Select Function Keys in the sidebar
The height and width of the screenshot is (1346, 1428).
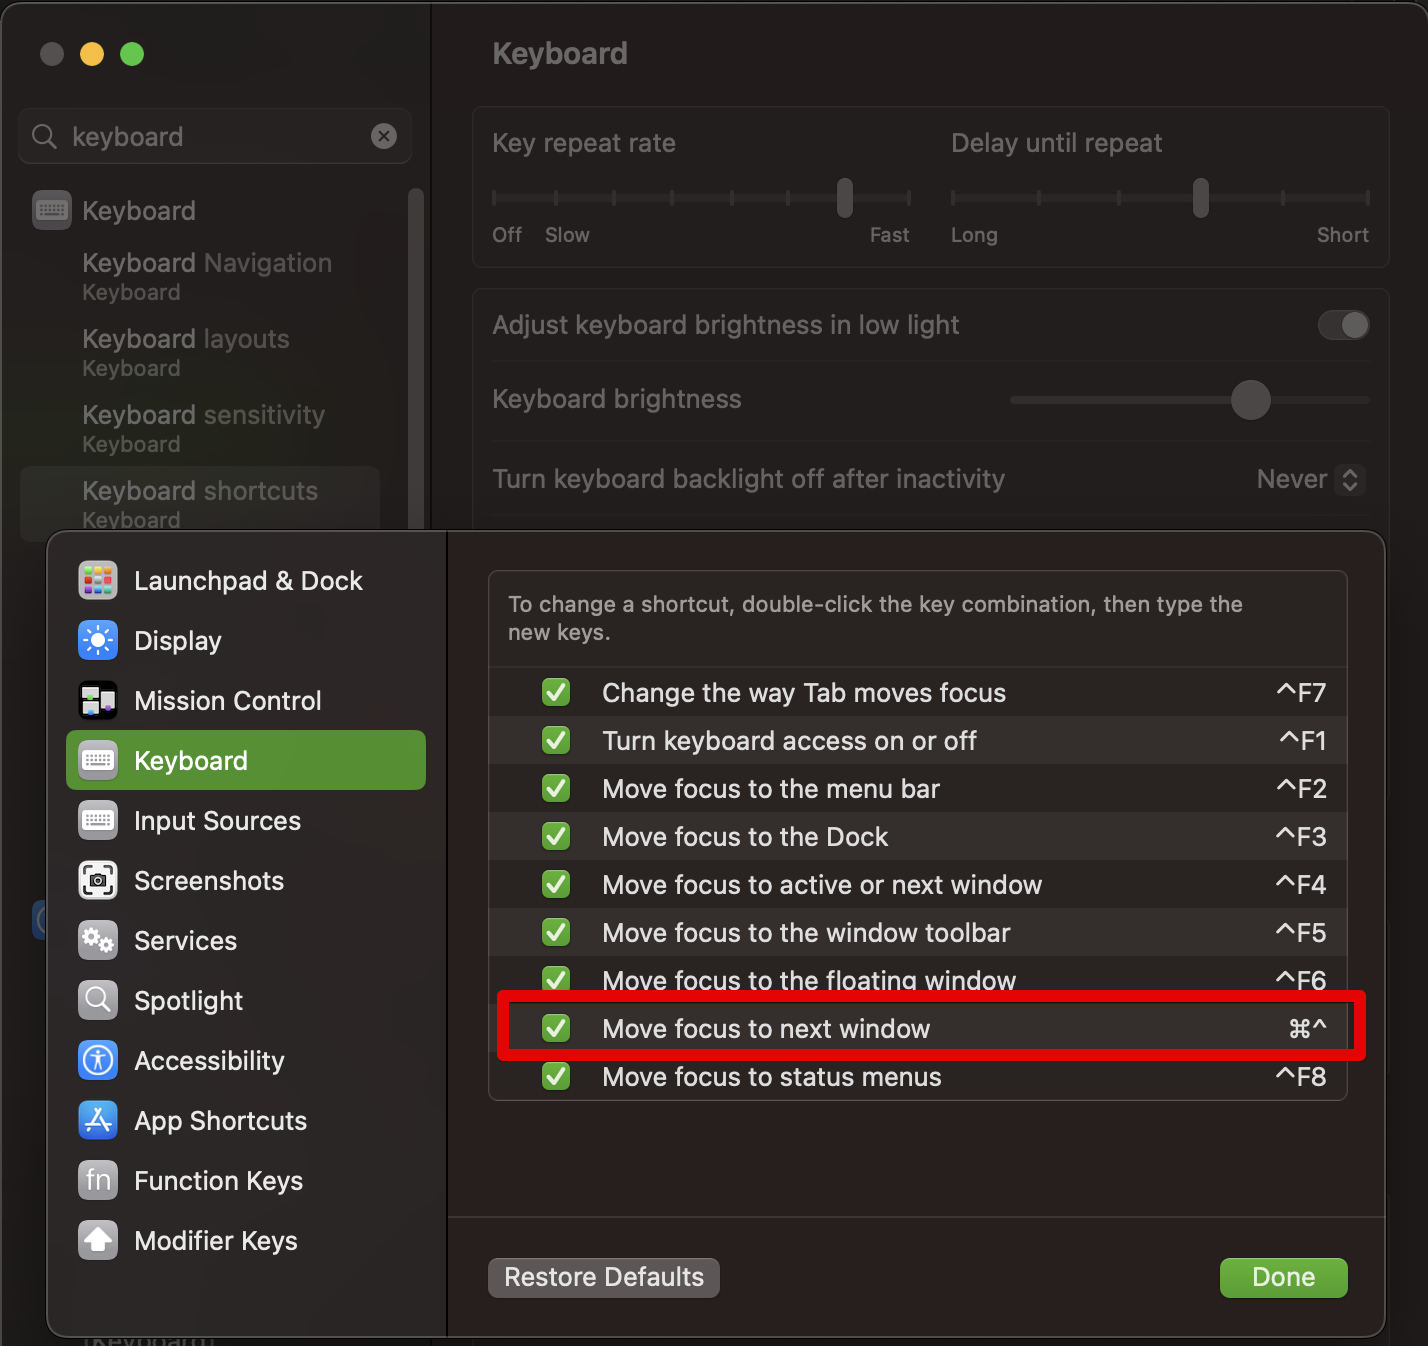(218, 1181)
